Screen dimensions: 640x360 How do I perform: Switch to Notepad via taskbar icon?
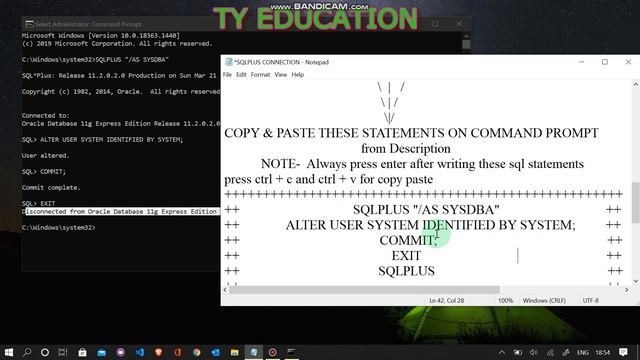pyautogui.click(x=253, y=352)
